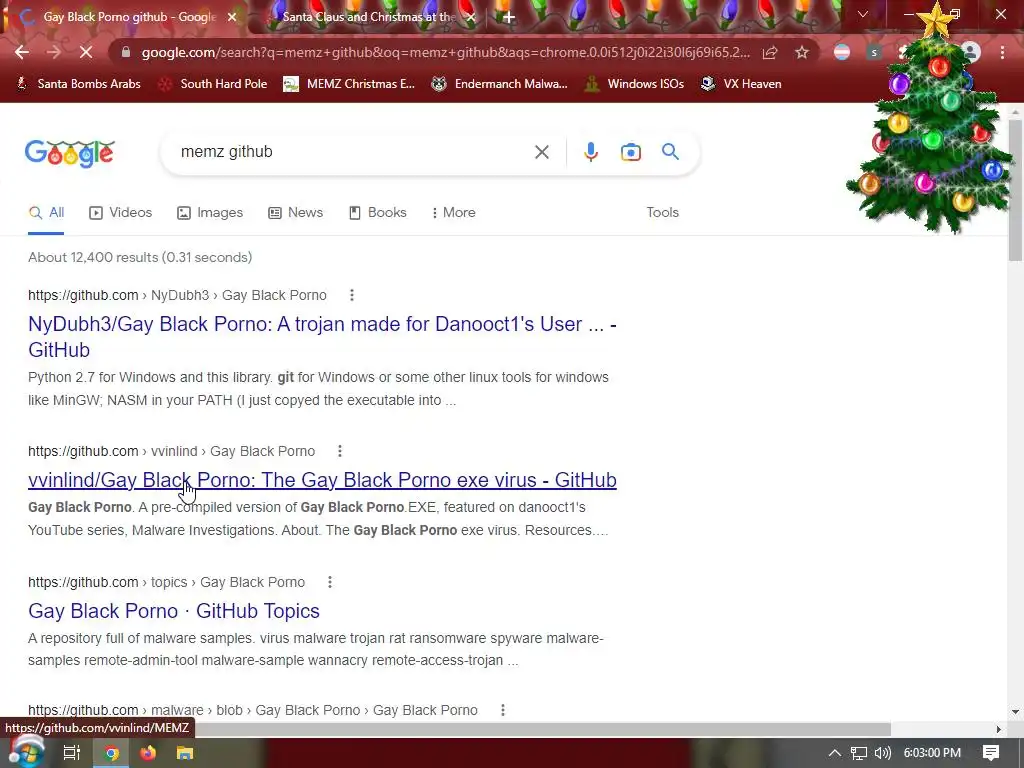Image resolution: width=1024 pixels, height=768 pixels.
Task: Open the volume speaker icon in tray
Action: (882, 753)
